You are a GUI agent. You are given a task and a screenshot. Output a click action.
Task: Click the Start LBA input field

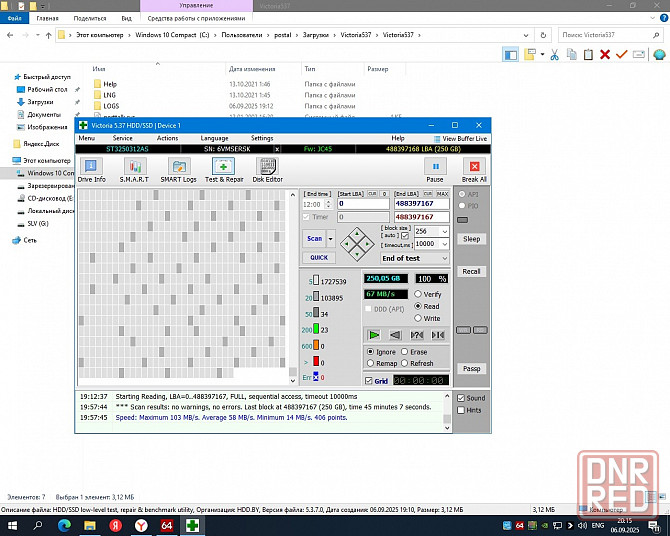(x=363, y=203)
